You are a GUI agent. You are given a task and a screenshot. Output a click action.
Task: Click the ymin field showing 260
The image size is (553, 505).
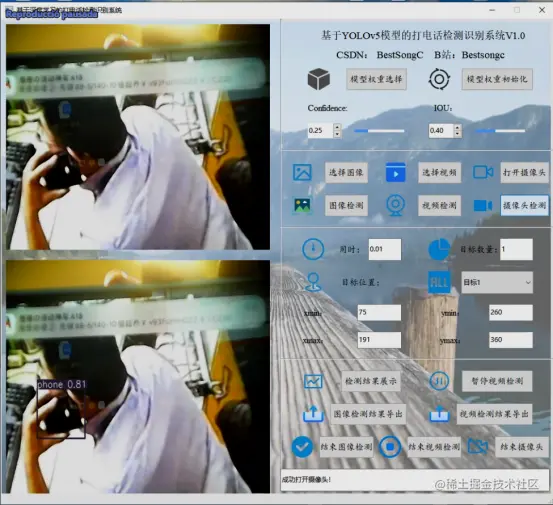511,312
